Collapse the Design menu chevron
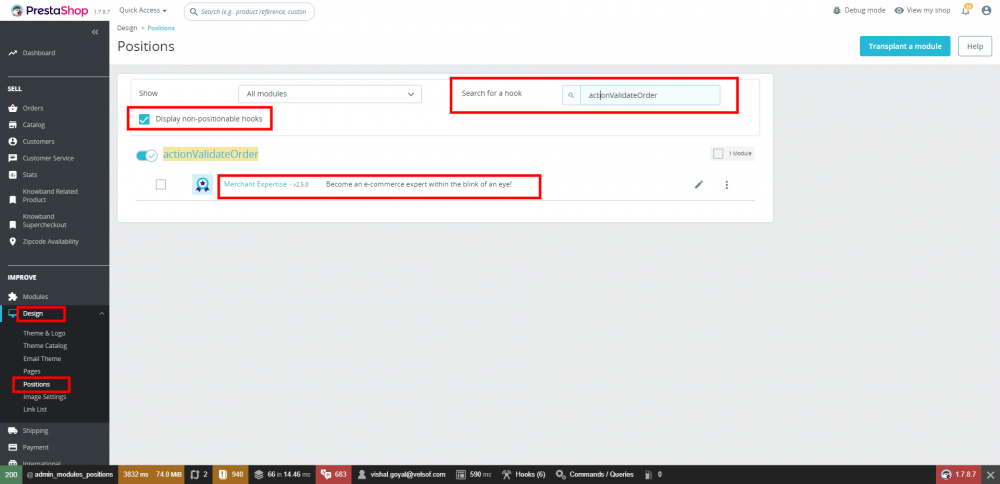Image resolution: width=1000 pixels, height=484 pixels. [101, 313]
